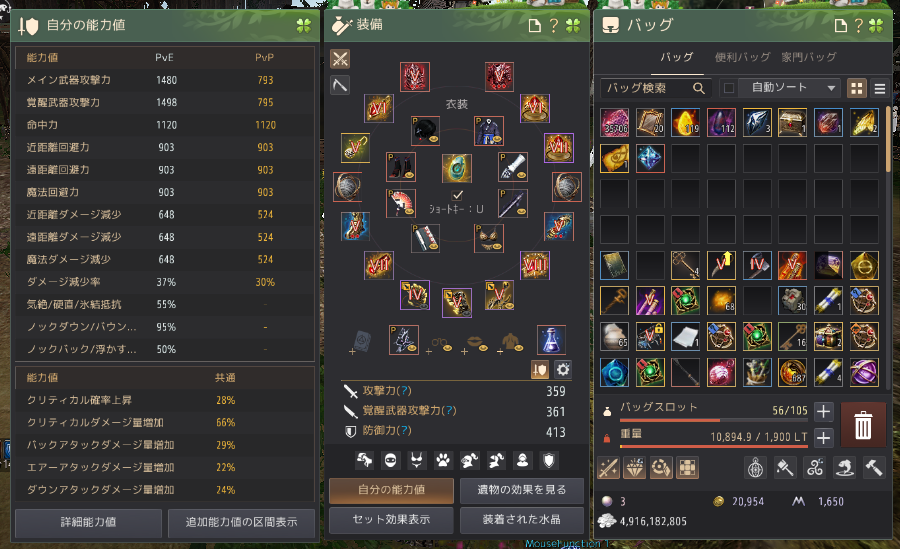The height and width of the screenshot is (549, 900).
Task: Click the セット効果表示 button
Action: click(x=391, y=520)
